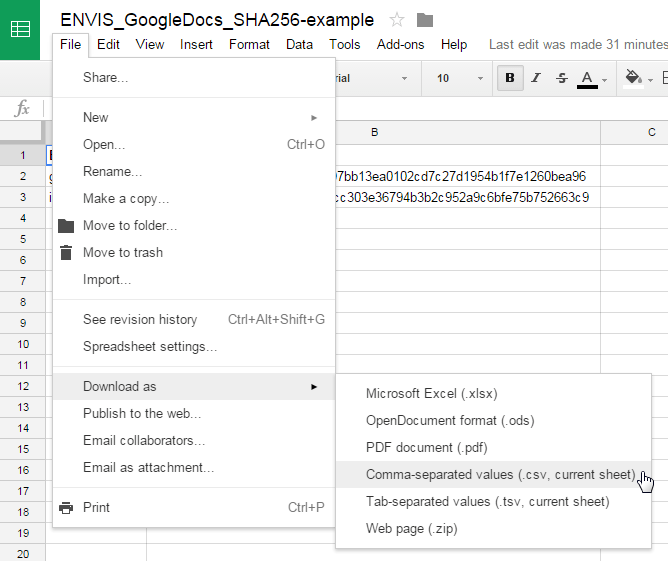This screenshot has height=561, width=668.
Task: Open the Data menu
Action: pos(299,44)
